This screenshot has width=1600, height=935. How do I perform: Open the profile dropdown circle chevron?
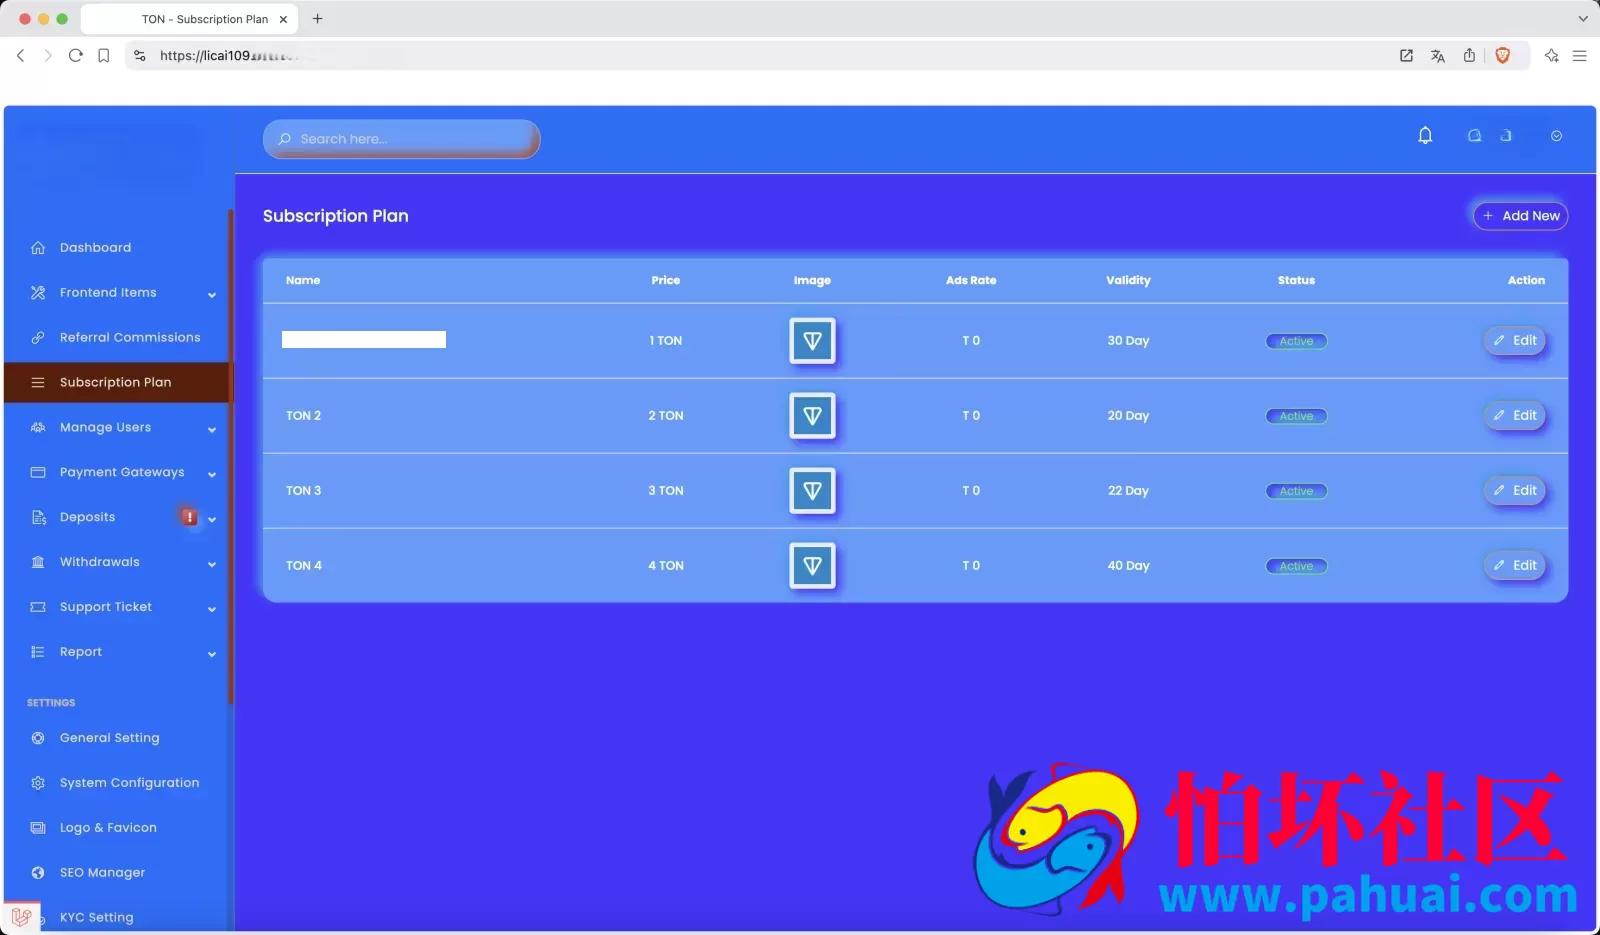[x=1556, y=136]
